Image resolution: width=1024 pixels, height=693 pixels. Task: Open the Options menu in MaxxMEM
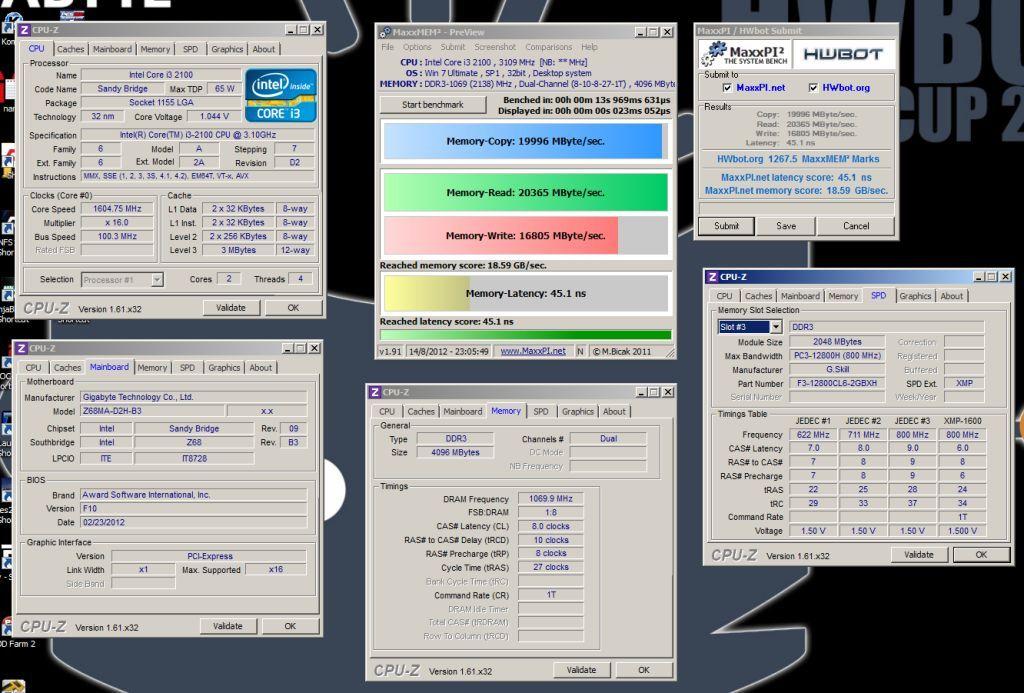(417, 47)
